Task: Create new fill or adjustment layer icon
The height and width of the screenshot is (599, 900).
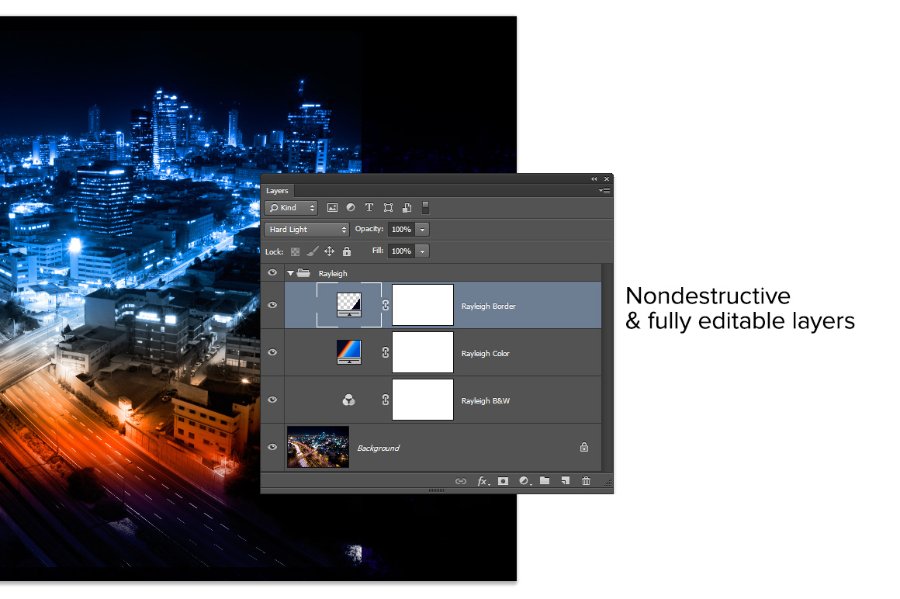Action: point(524,481)
